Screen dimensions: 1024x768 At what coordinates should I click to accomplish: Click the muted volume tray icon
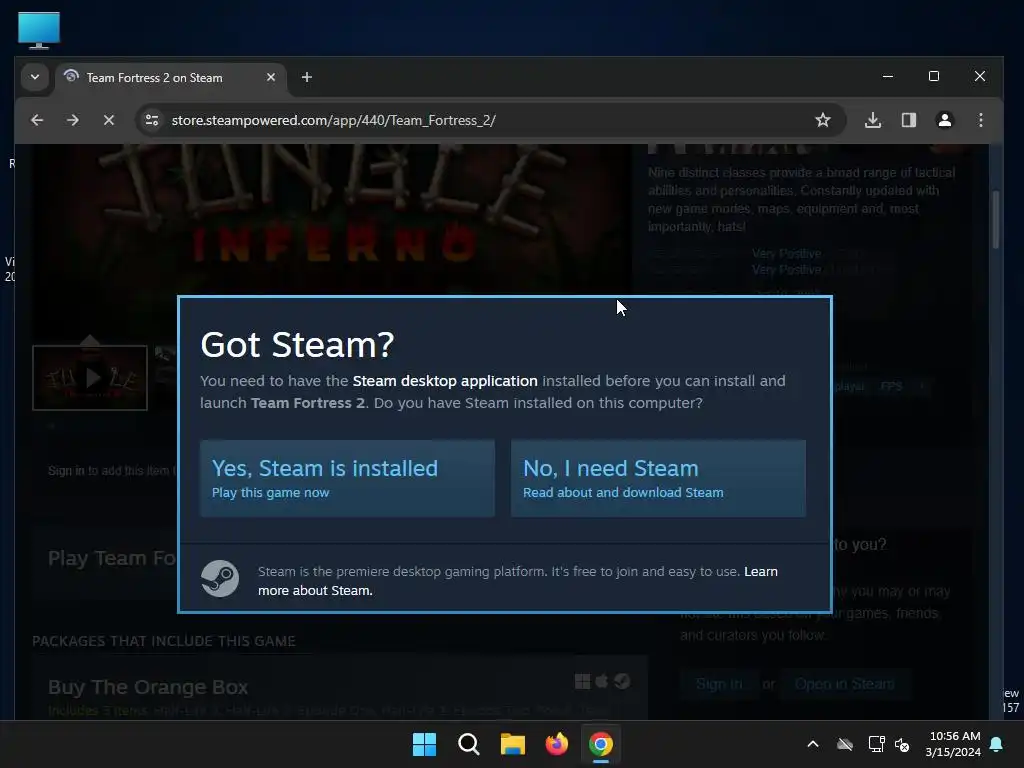[902, 744]
